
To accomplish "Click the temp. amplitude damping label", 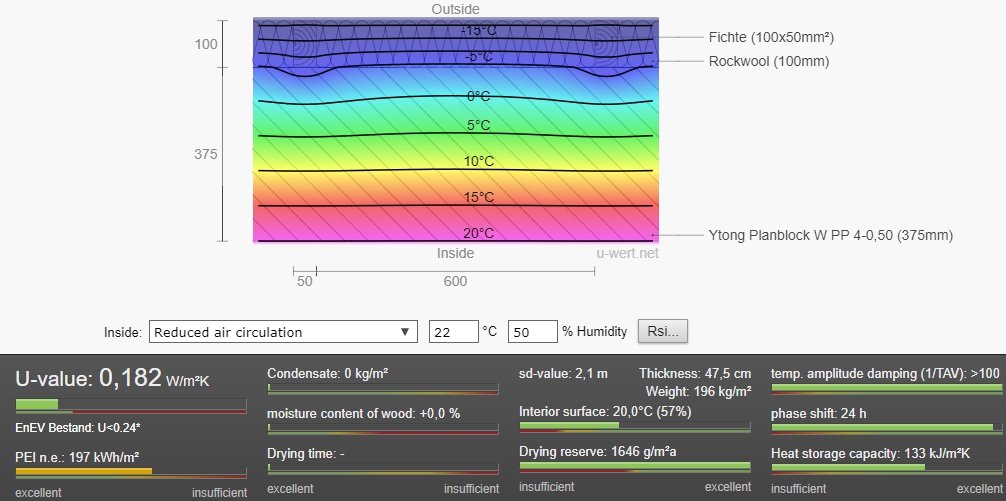I will click(x=885, y=373).
